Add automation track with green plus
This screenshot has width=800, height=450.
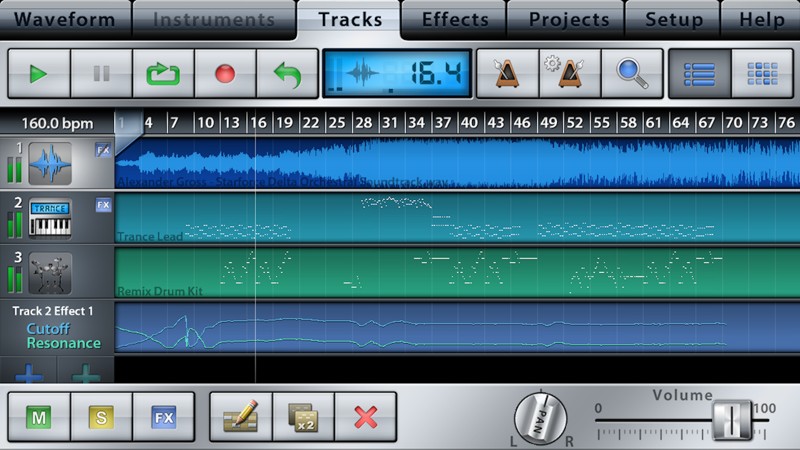click(86, 372)
